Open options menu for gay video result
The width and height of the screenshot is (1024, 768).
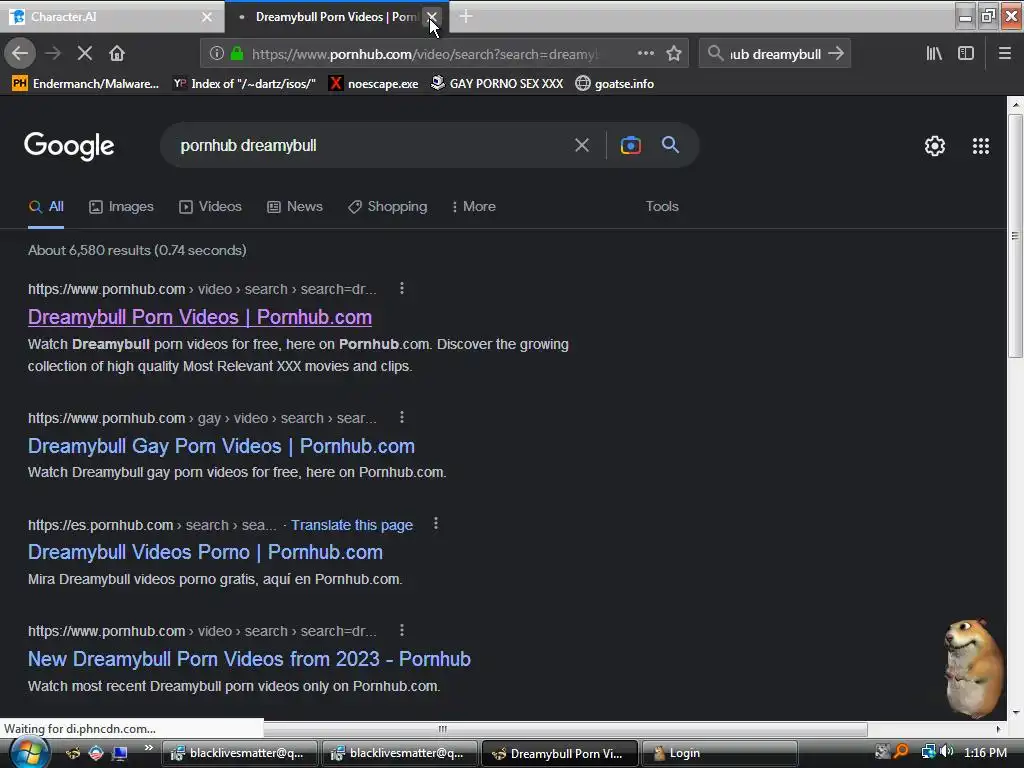pyautogui.click(x=402, y=417)
